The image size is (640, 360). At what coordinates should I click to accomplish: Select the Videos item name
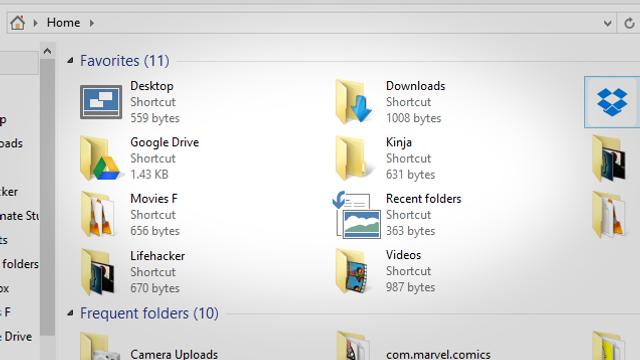coord(403,255)
